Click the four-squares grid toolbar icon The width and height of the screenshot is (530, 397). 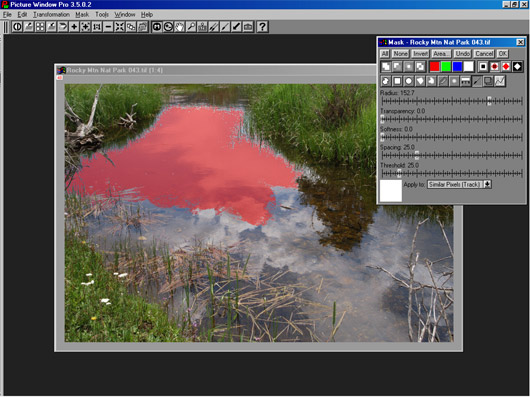[40, 27]
